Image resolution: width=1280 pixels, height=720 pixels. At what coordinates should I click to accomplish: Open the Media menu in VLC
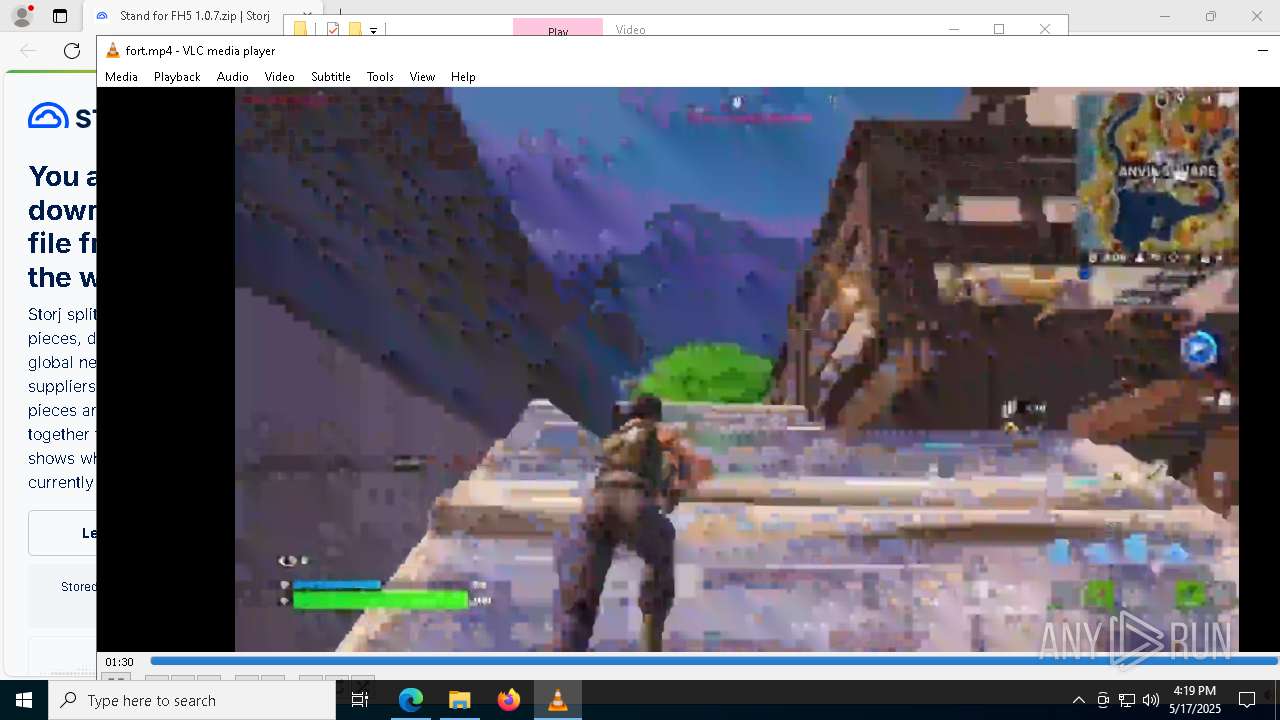pos(121,77)
